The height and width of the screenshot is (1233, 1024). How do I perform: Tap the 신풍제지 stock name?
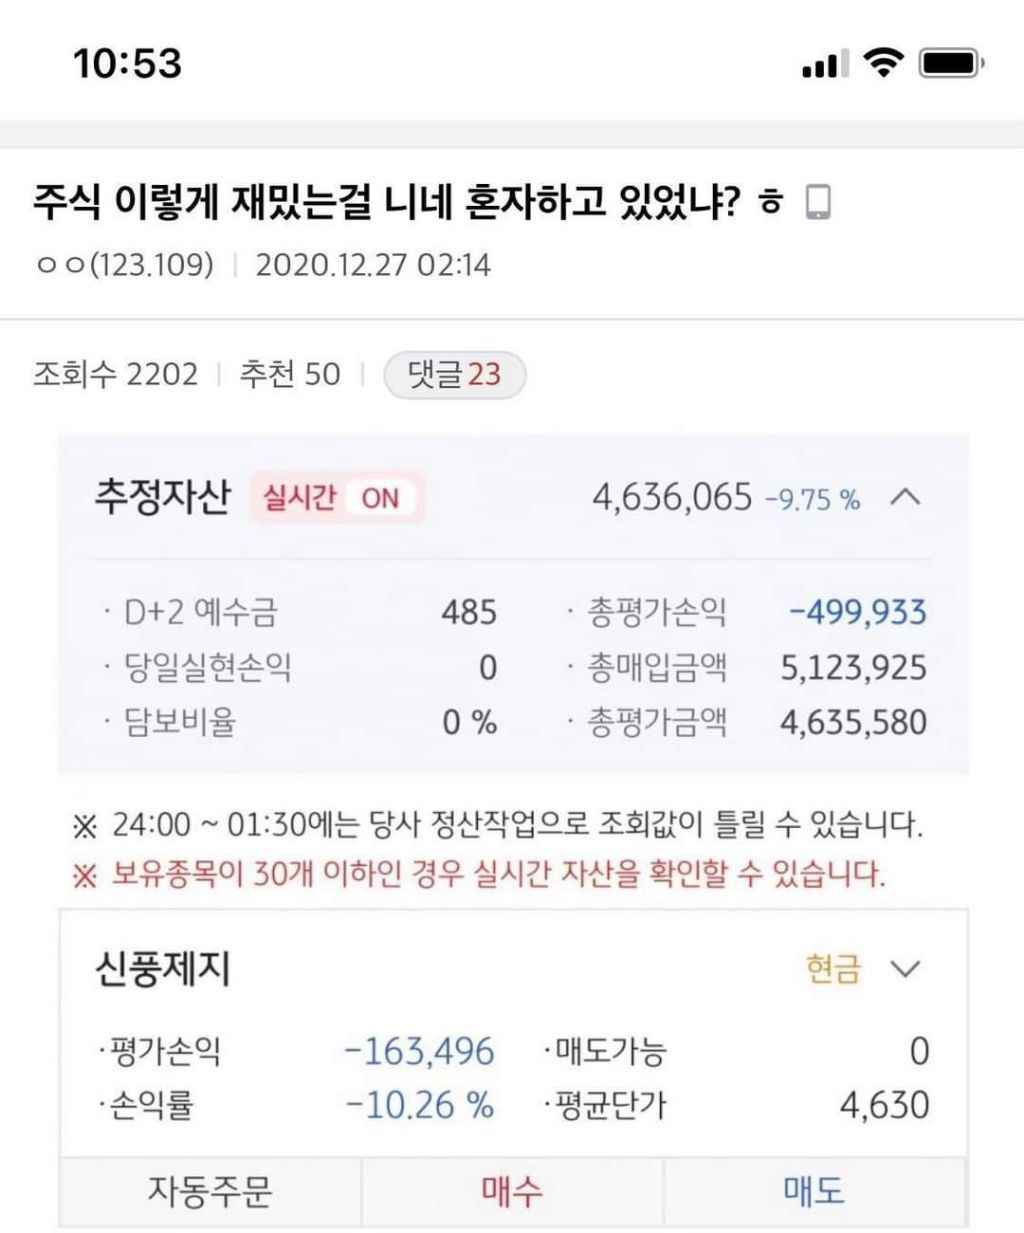tap(163, 968)
